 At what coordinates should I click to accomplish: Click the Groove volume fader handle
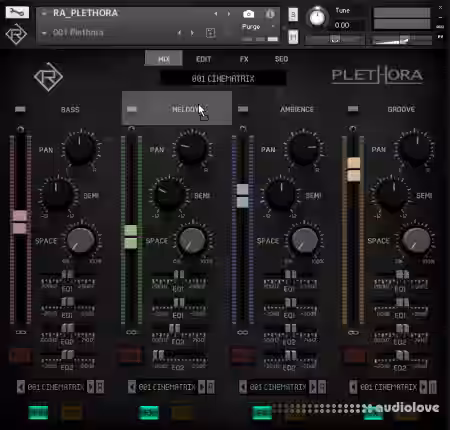tap(353, 170)
